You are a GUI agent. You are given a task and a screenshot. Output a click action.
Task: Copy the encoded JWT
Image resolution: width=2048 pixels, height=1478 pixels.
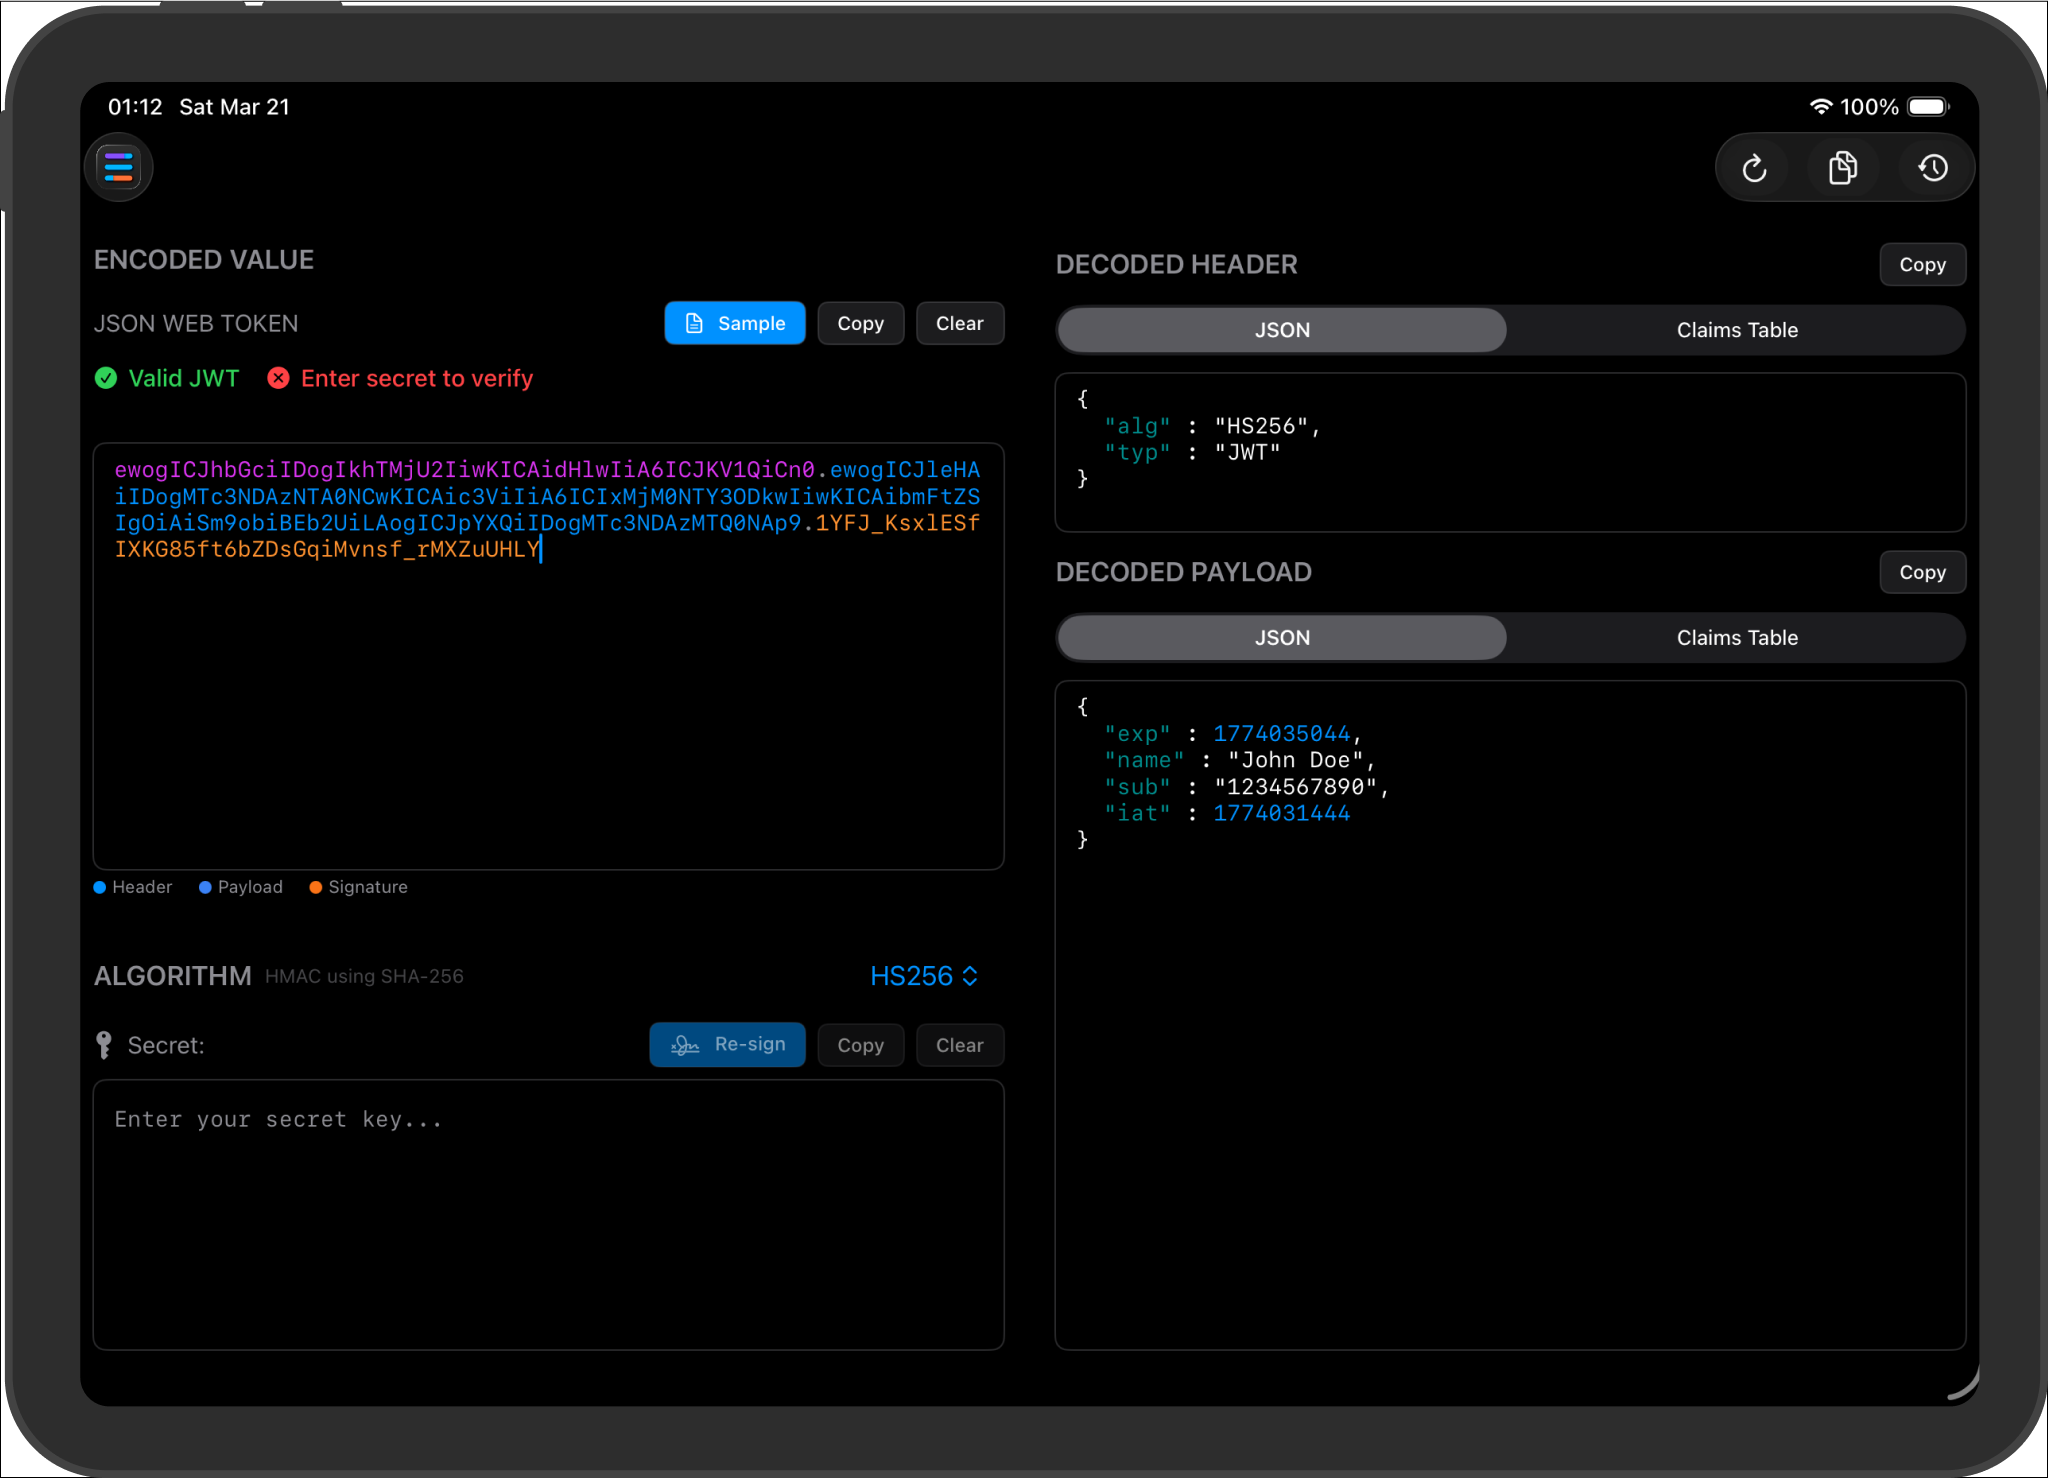pos(860,322)
